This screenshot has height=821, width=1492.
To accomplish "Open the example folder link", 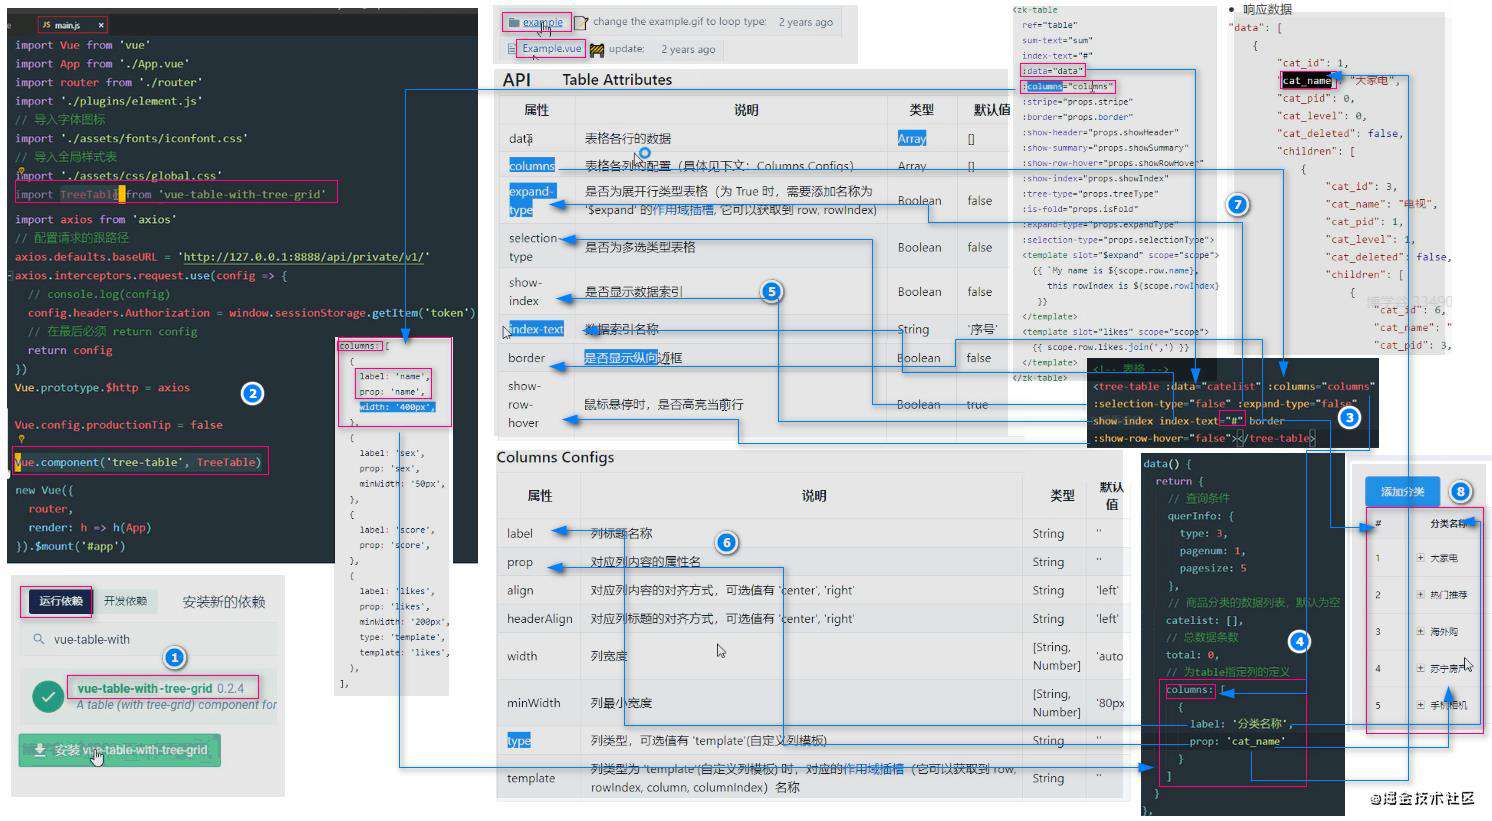I will [x=543, y=22].
